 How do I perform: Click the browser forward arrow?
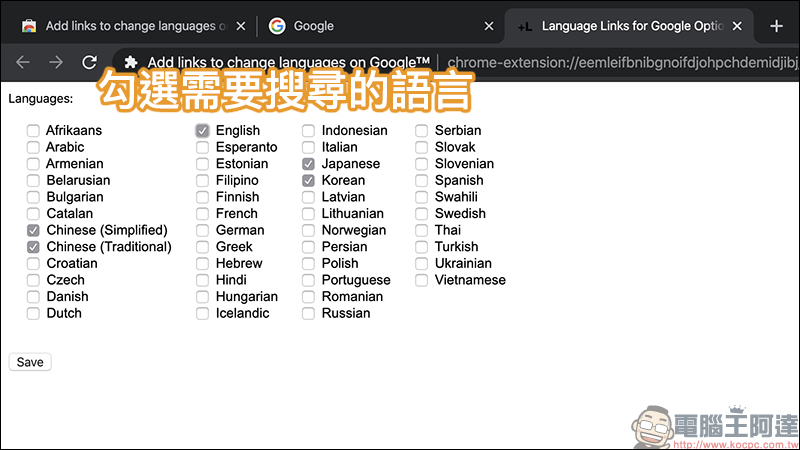click(x=56, y=62)
